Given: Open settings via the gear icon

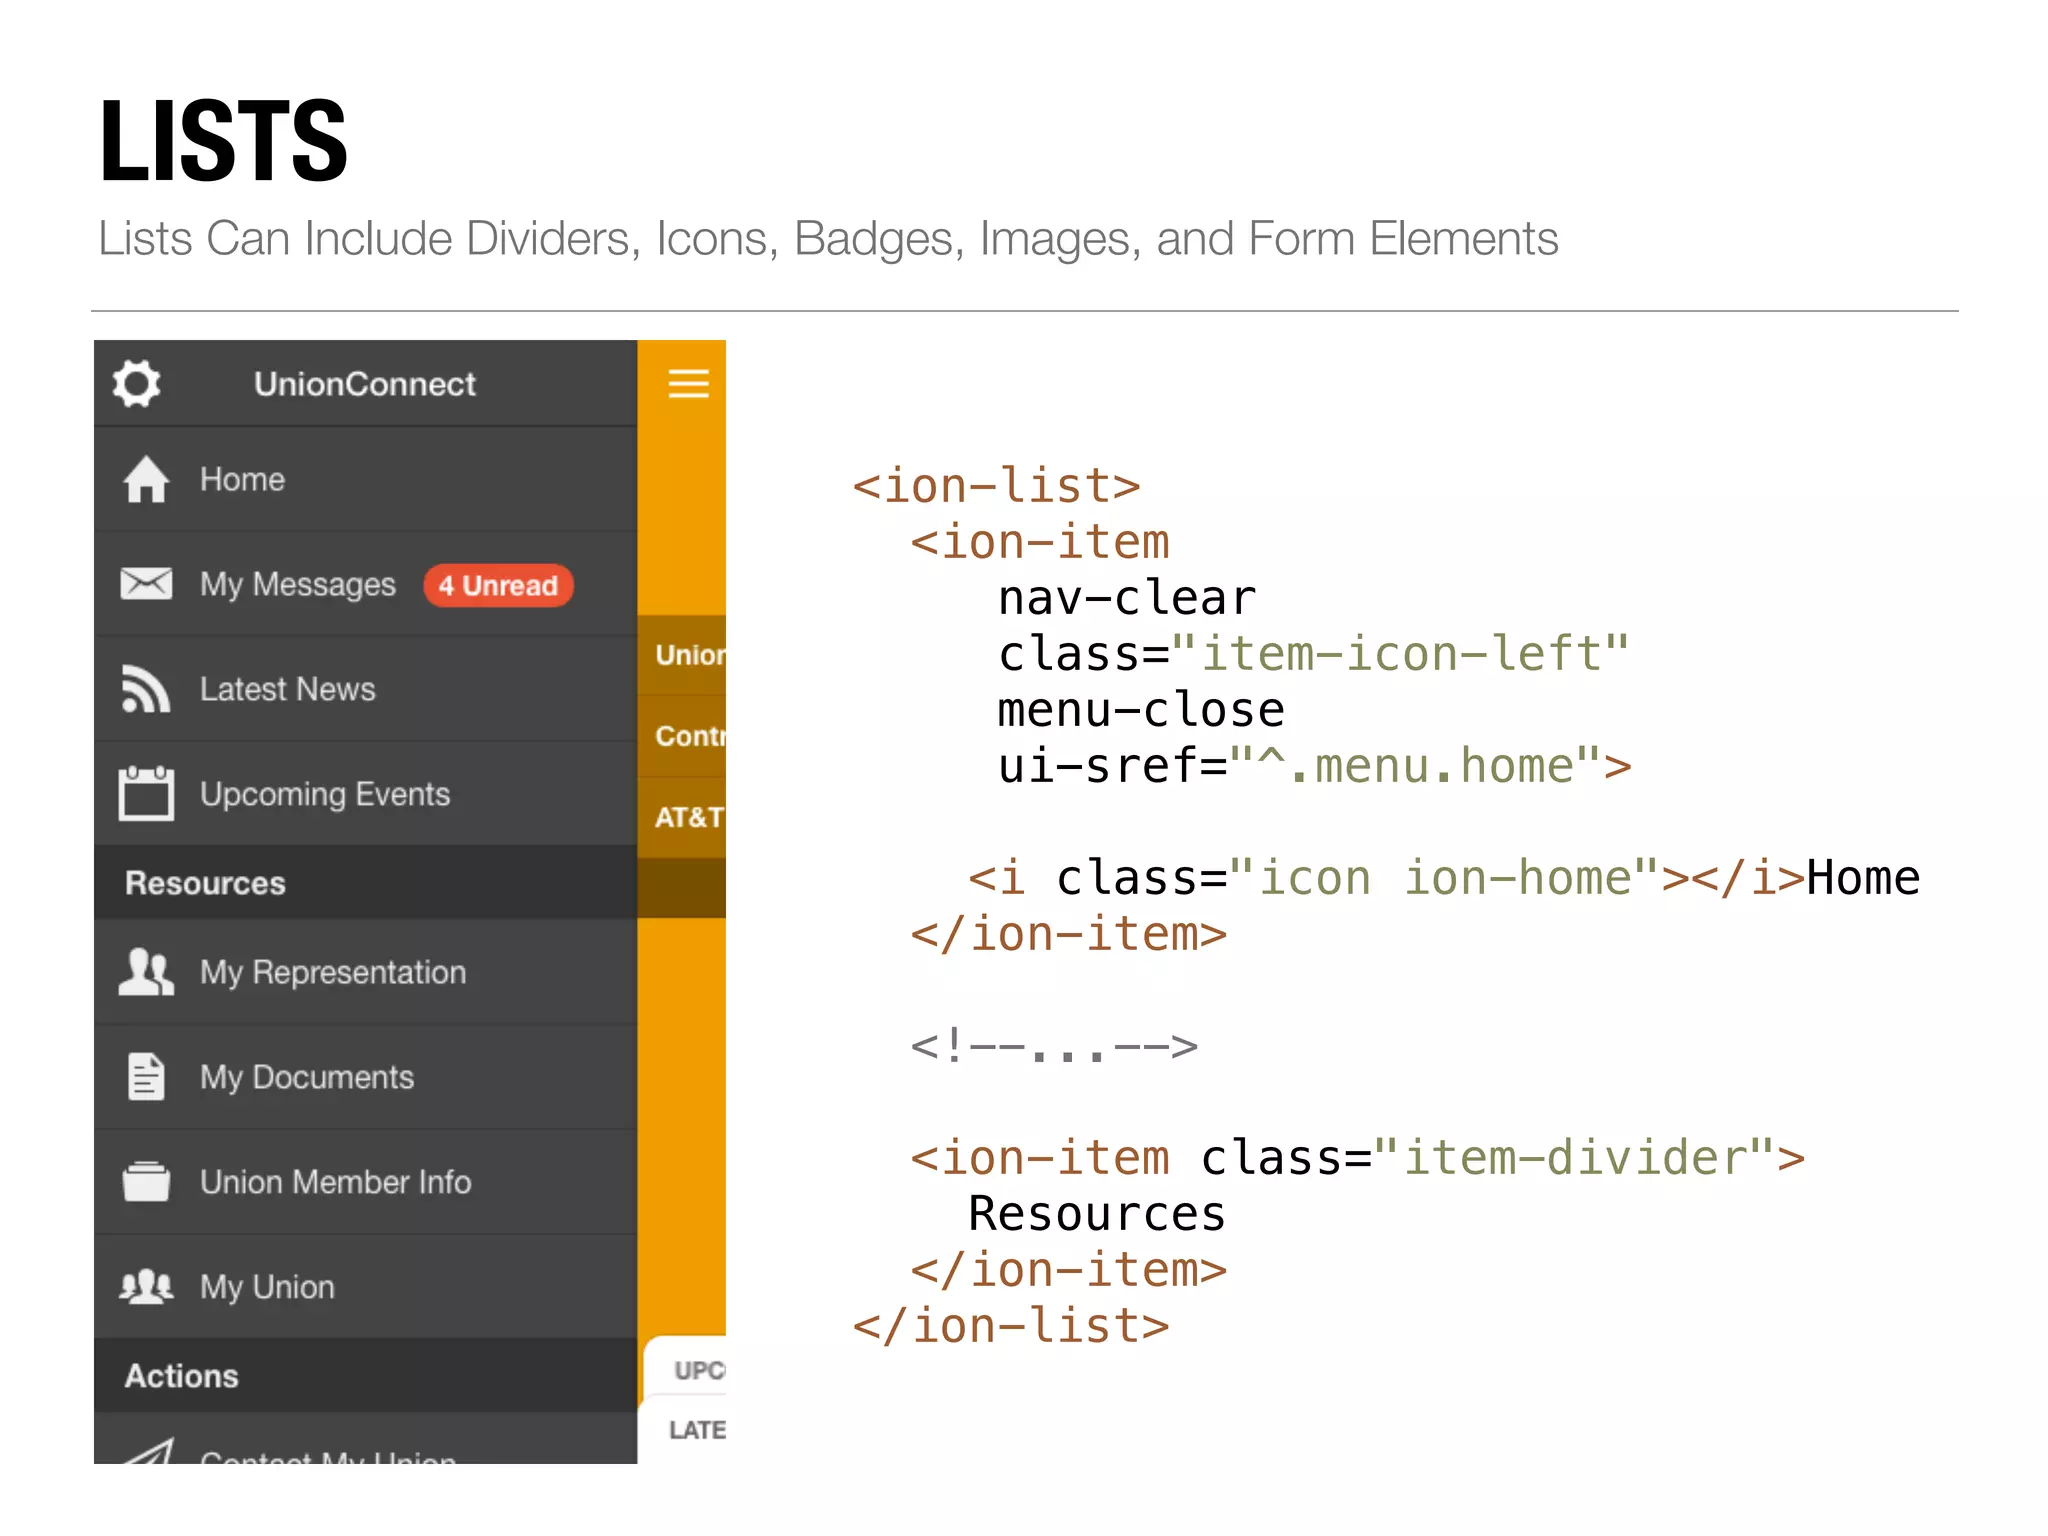Looking at the screenshot, I should coord(136,384).
